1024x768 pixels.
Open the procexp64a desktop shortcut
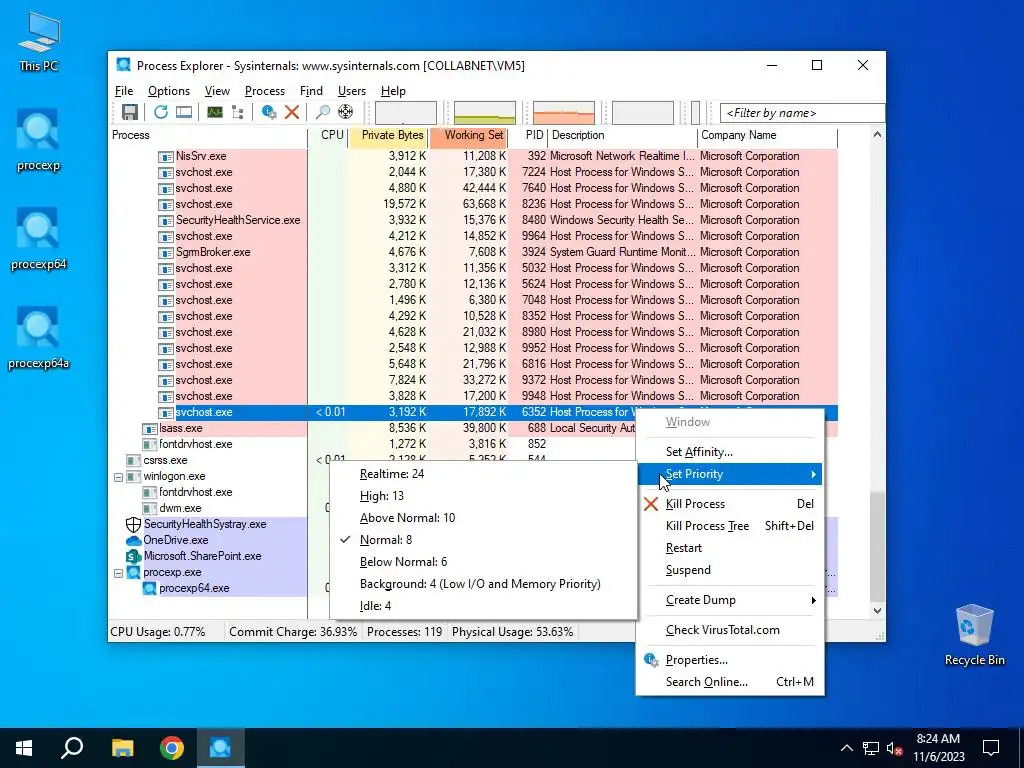click(x=38, y=338)
